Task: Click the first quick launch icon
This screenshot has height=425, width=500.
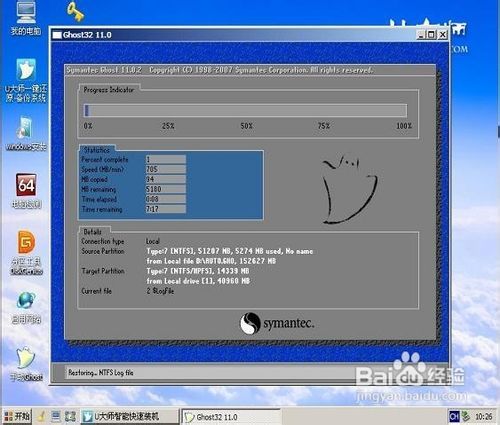Action: click(41, 417)
